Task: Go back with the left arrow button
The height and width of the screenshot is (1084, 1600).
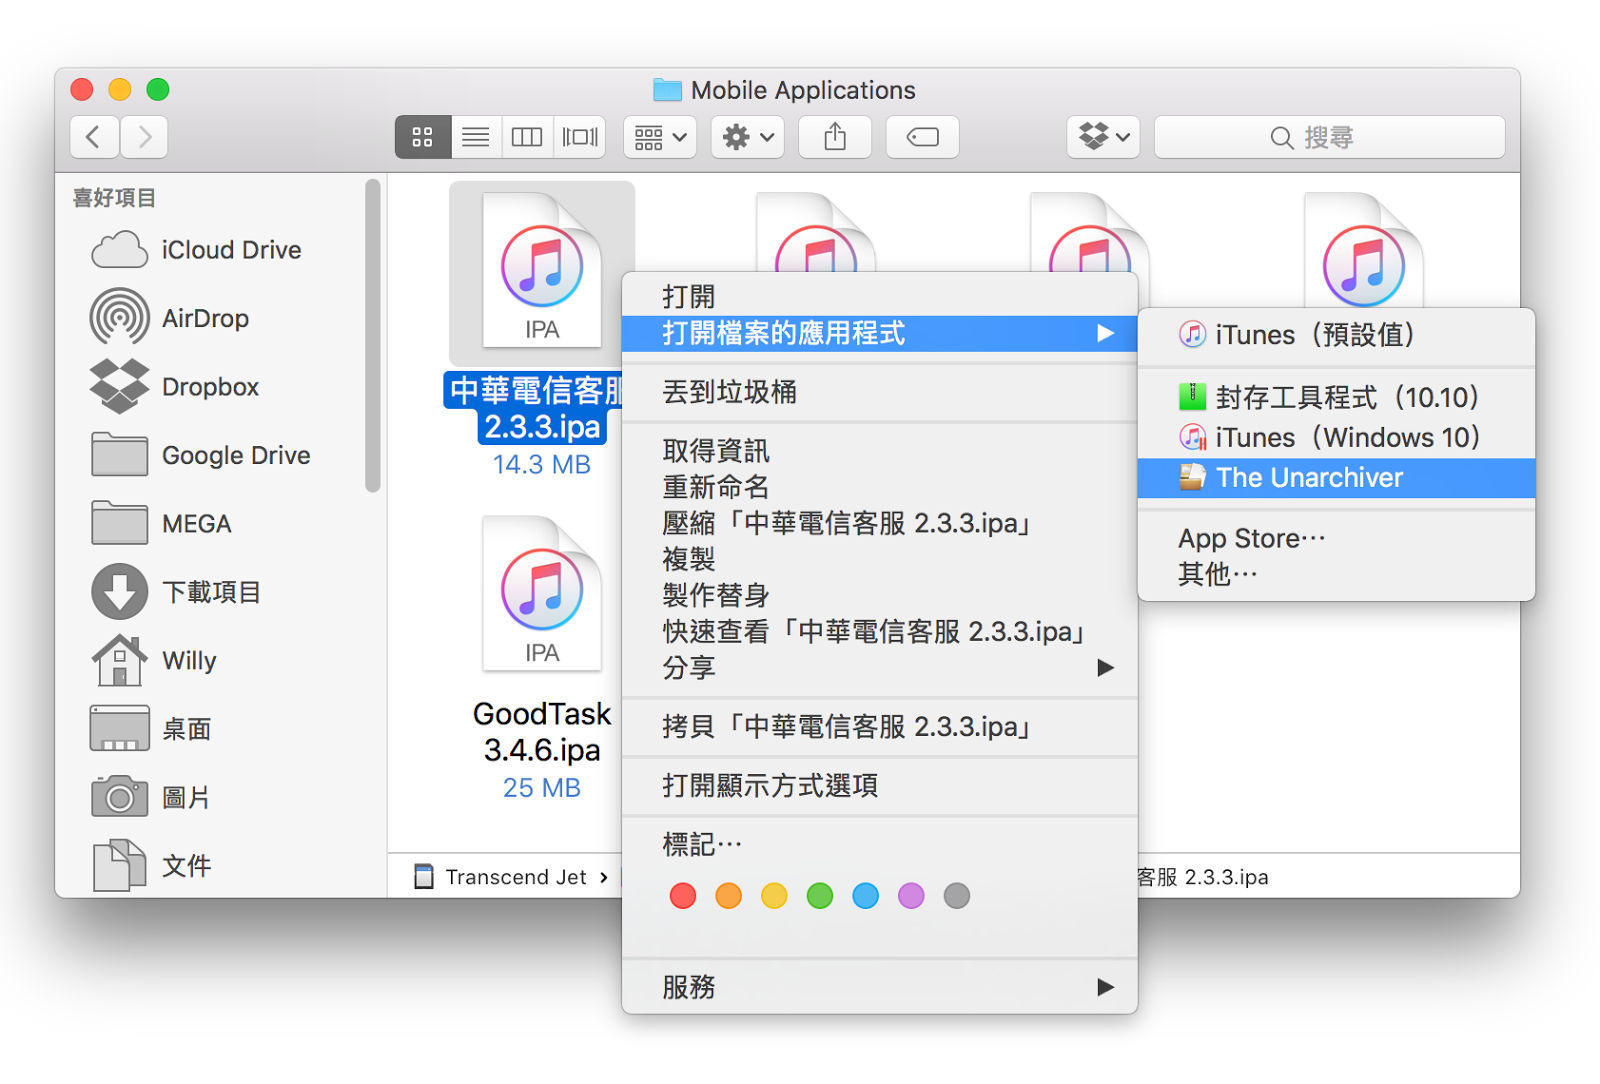Action: (94, 137)
